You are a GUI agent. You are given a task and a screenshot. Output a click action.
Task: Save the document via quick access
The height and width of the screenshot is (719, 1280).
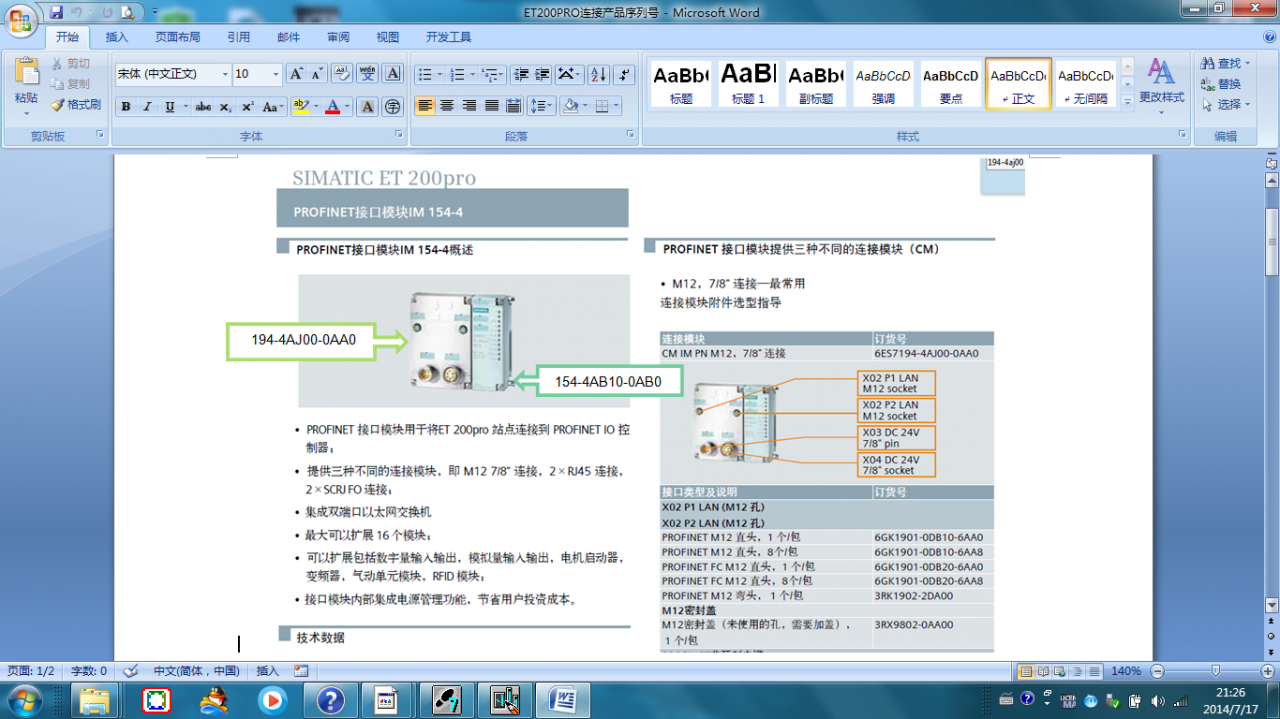(57, 12)
